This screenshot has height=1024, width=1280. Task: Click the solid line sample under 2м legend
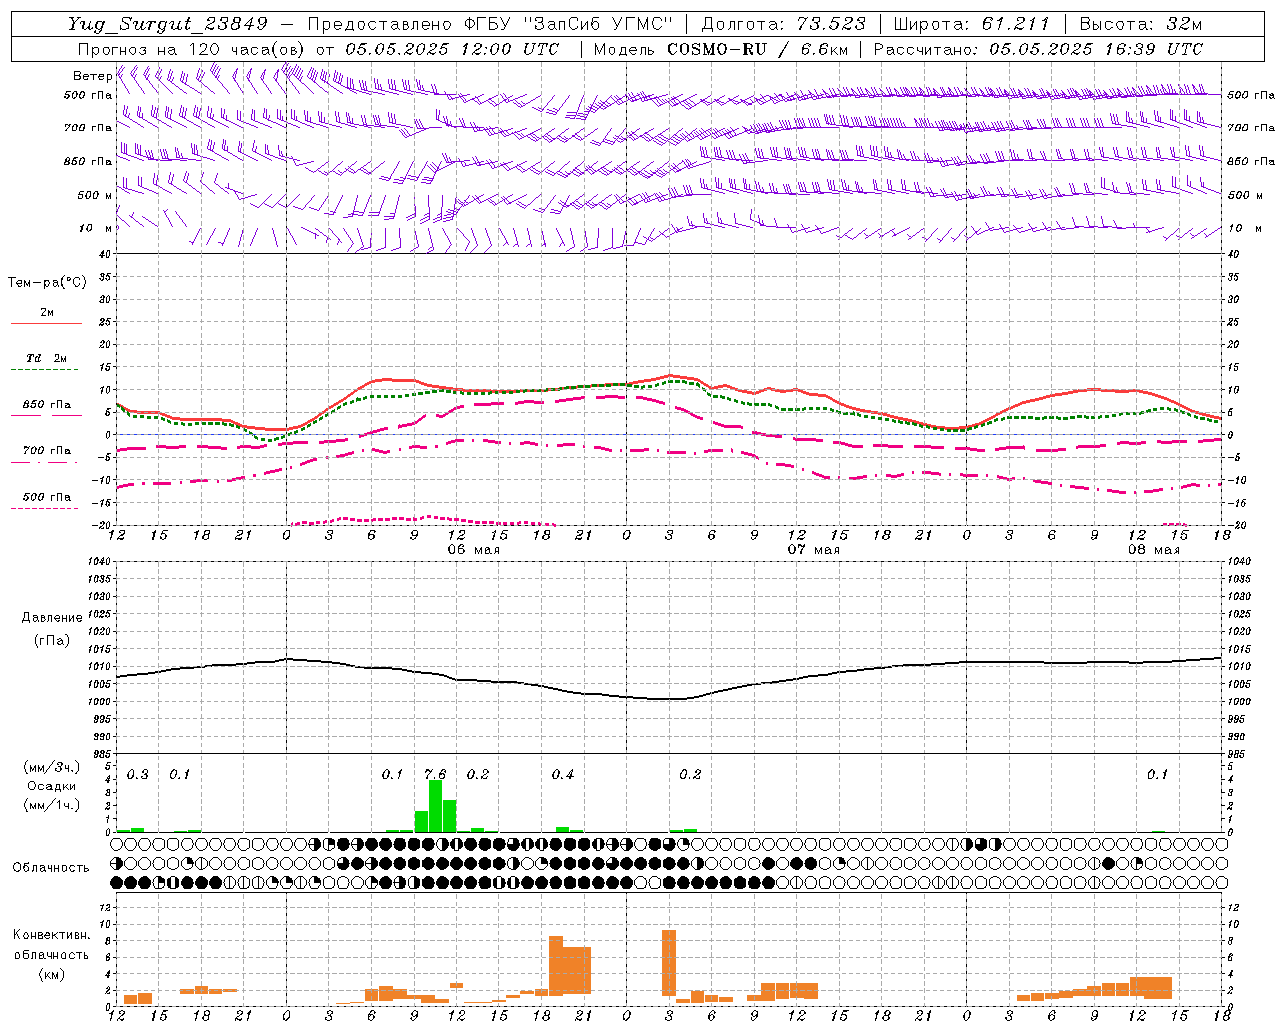point(47,323)
